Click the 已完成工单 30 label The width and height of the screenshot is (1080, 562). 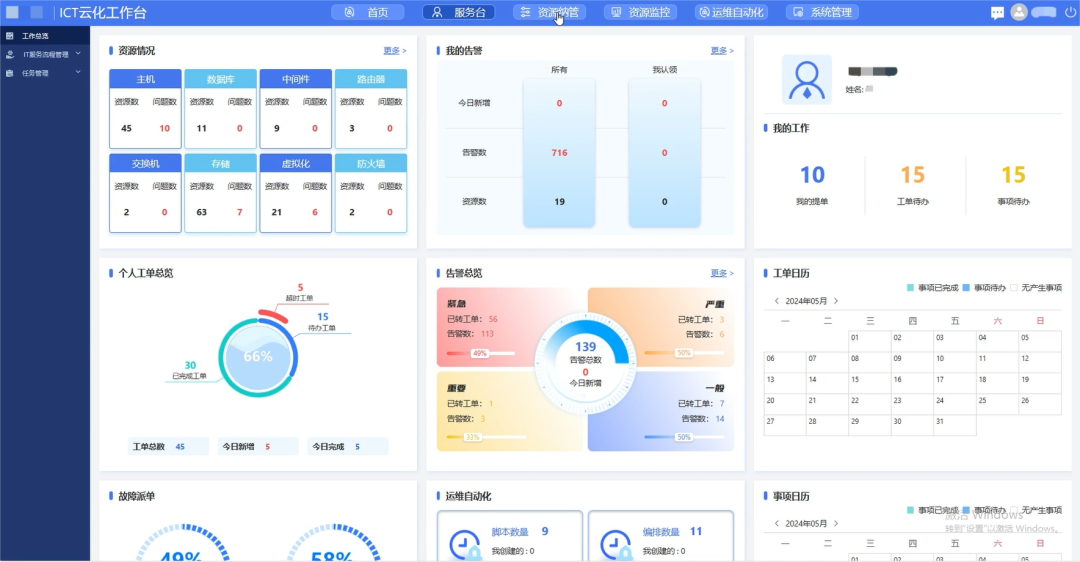point(189,371)
